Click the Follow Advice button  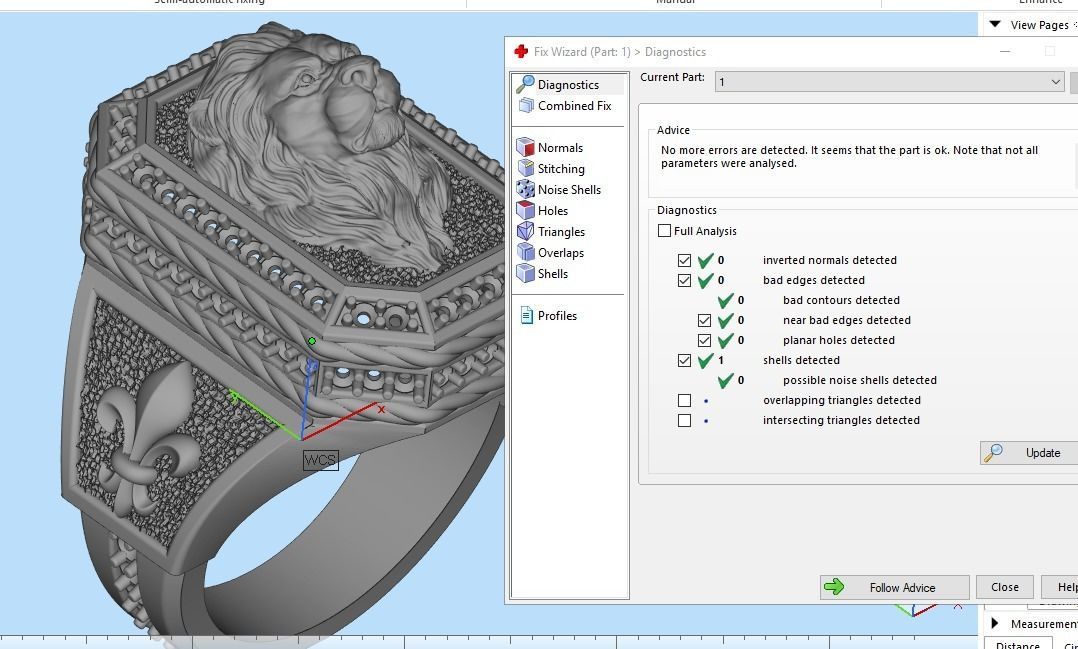(894, 587)
